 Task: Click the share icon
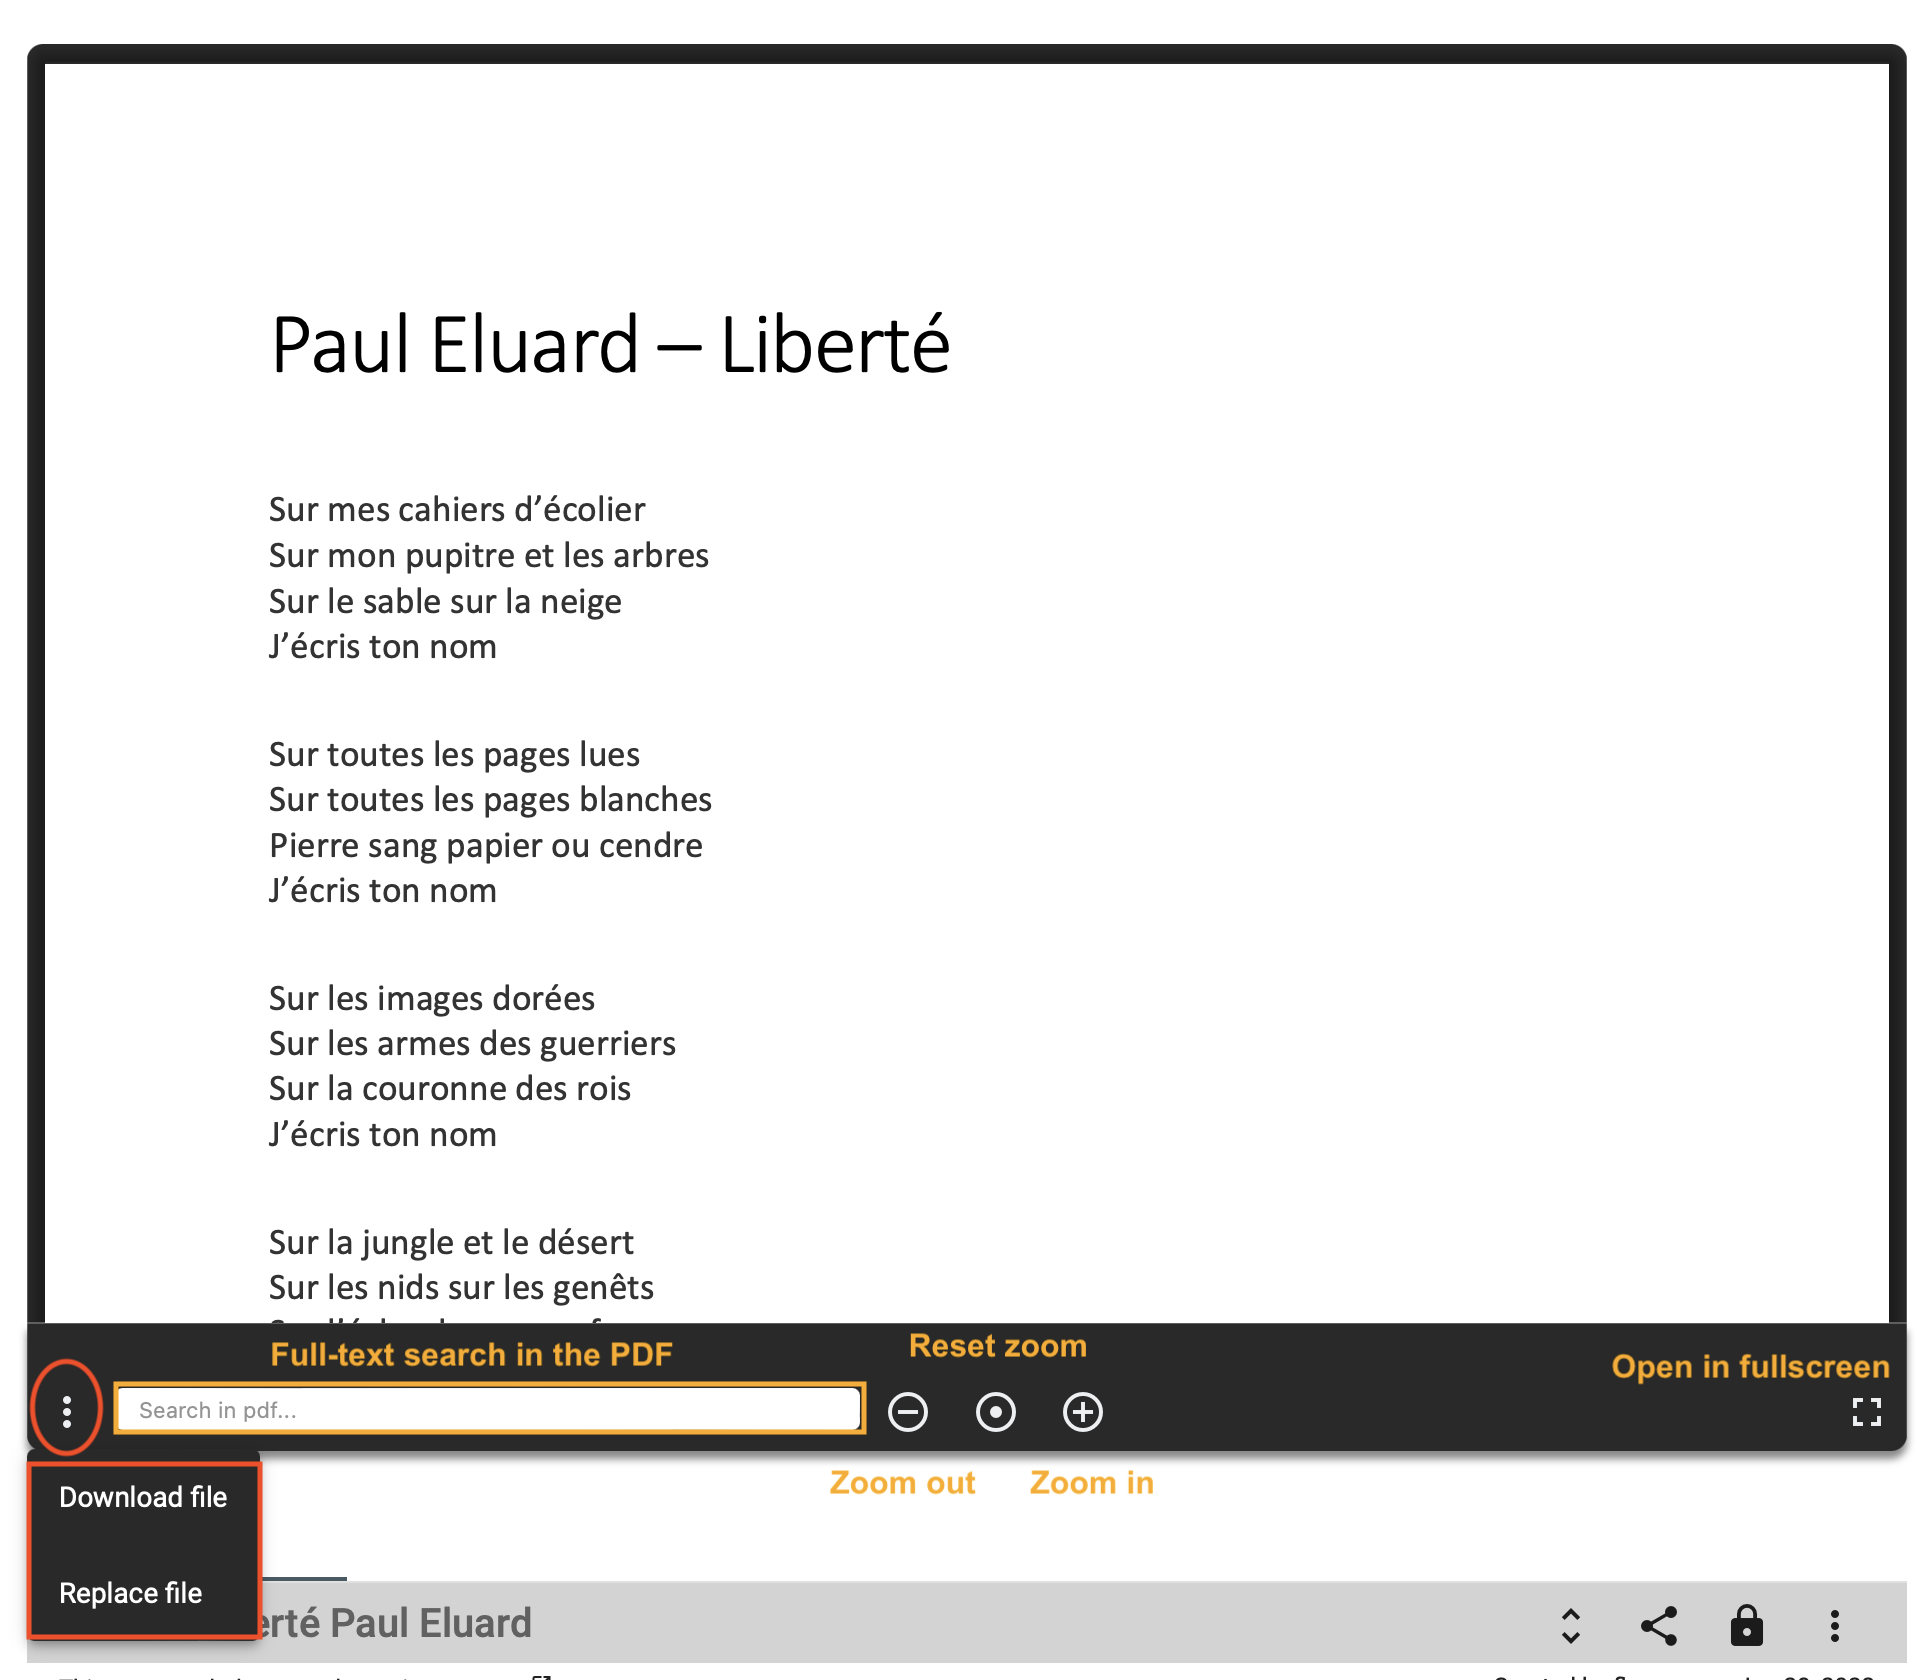(1662, 1624)
